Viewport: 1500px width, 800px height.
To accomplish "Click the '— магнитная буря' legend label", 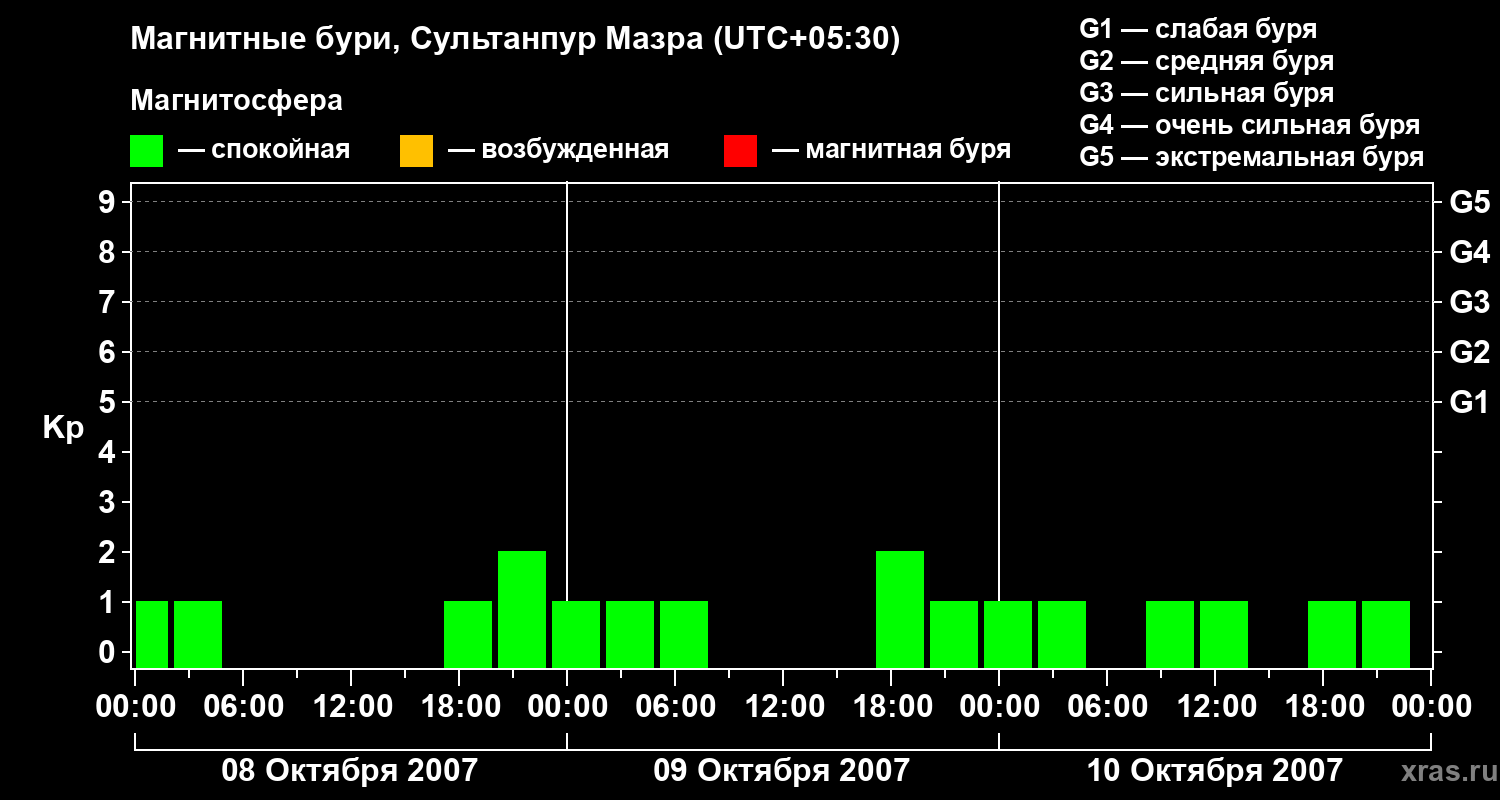I will pos(892,151).
